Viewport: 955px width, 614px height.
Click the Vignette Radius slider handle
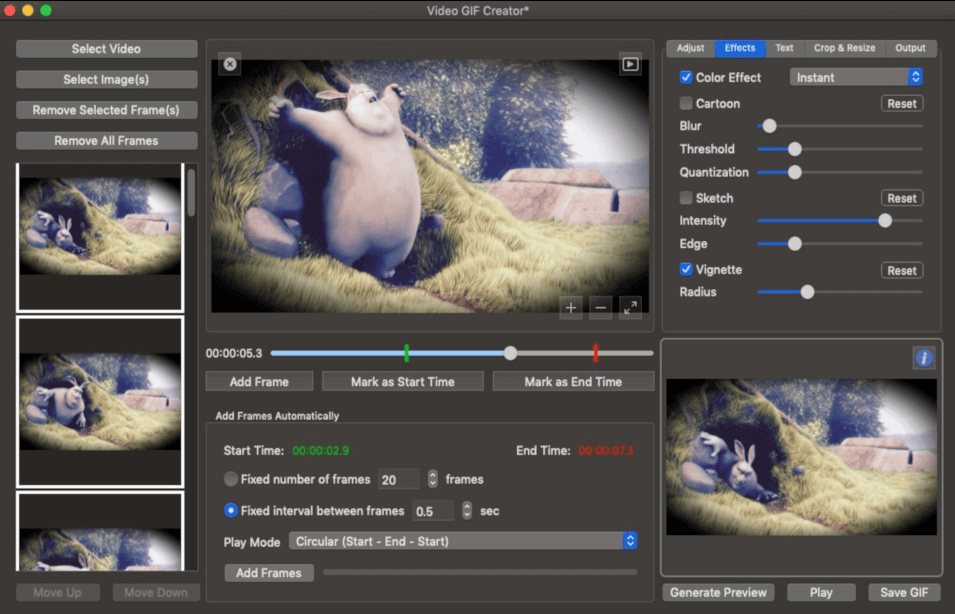(808, 292)
